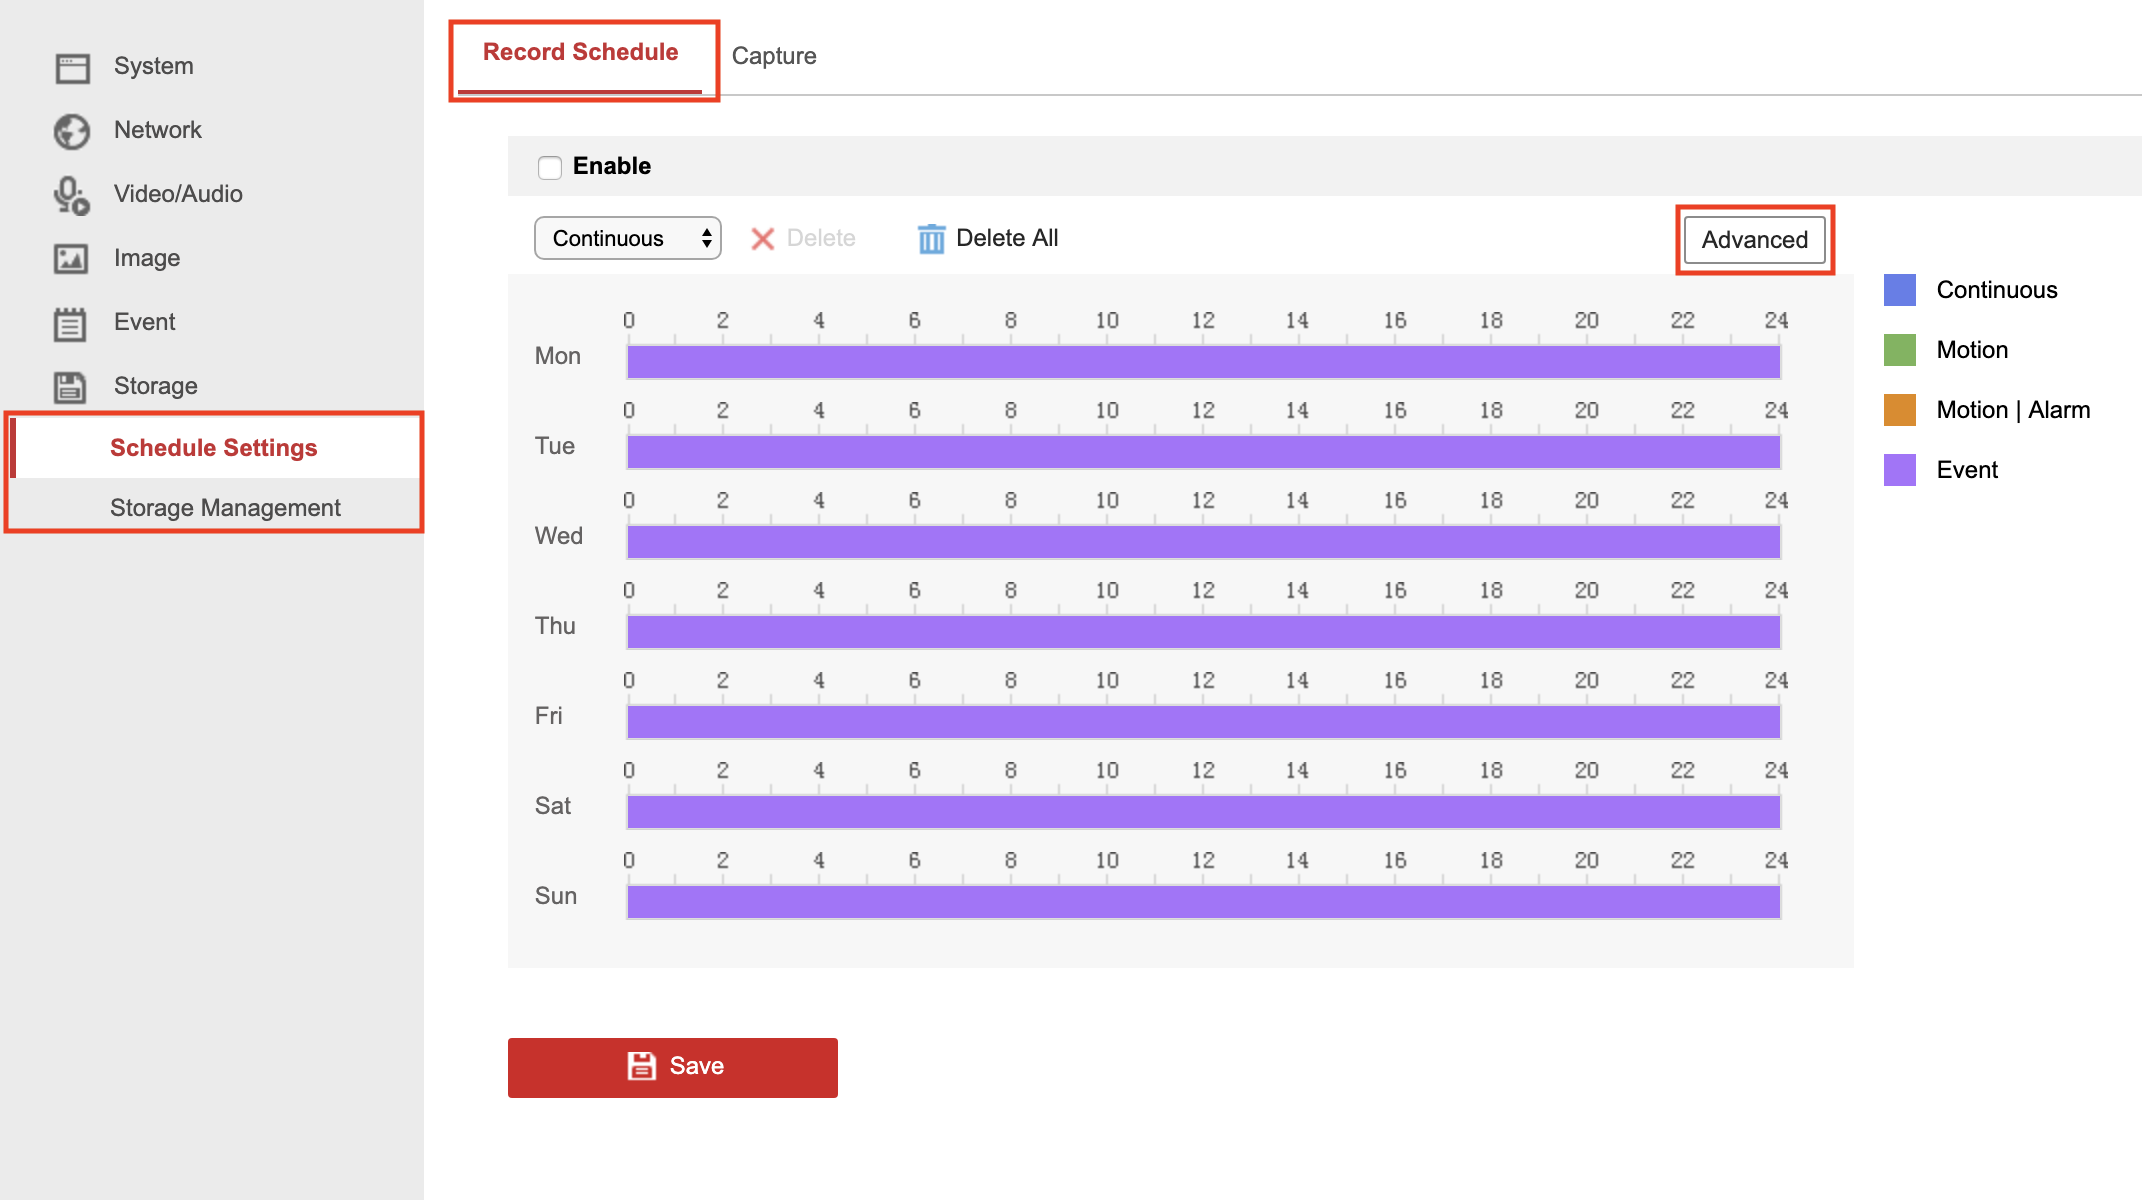Click the red X Delete icon

click(763, 239)
